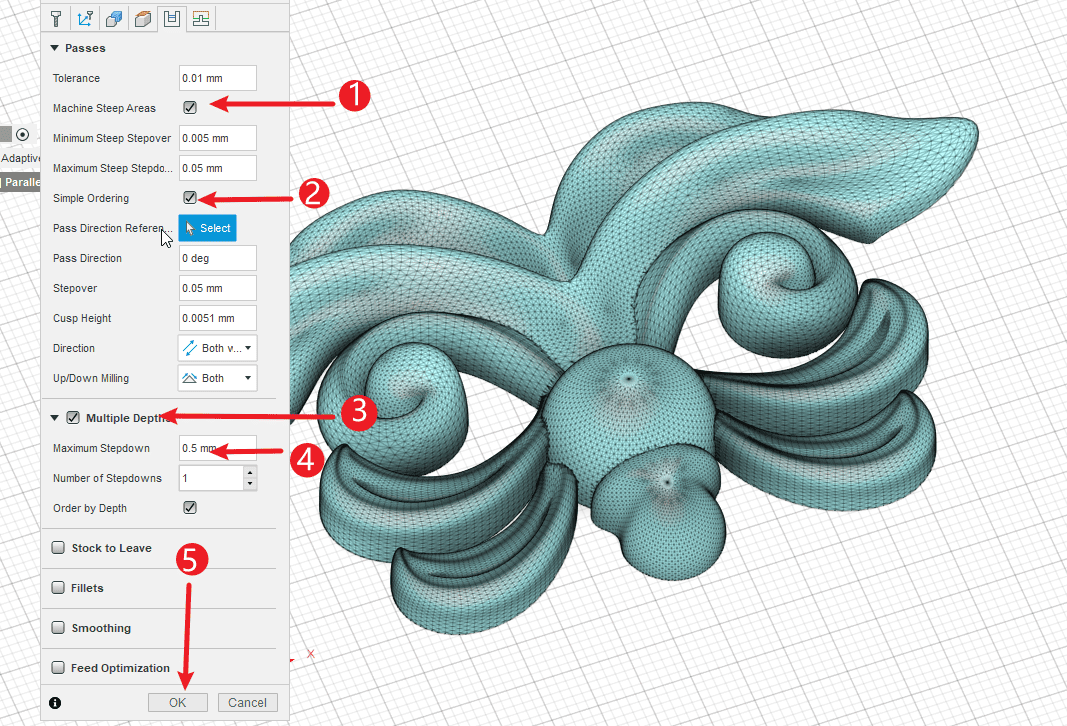Click the Cancel button
This screenshot has width=1067, height=726.
tap(247, 703)
